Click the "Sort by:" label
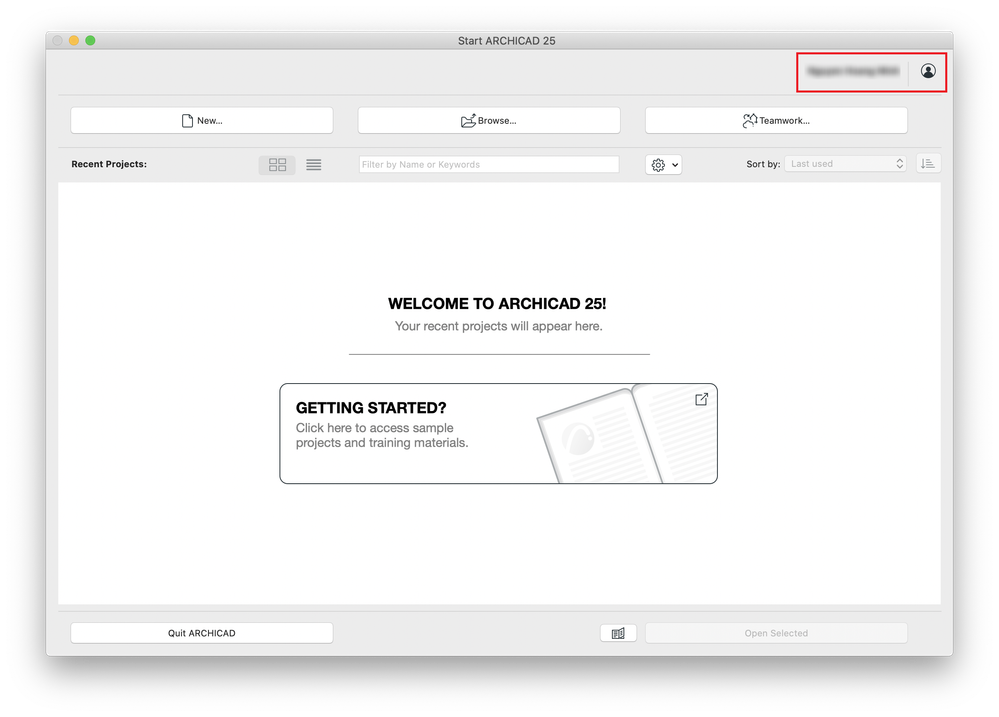 pos(763,164)
